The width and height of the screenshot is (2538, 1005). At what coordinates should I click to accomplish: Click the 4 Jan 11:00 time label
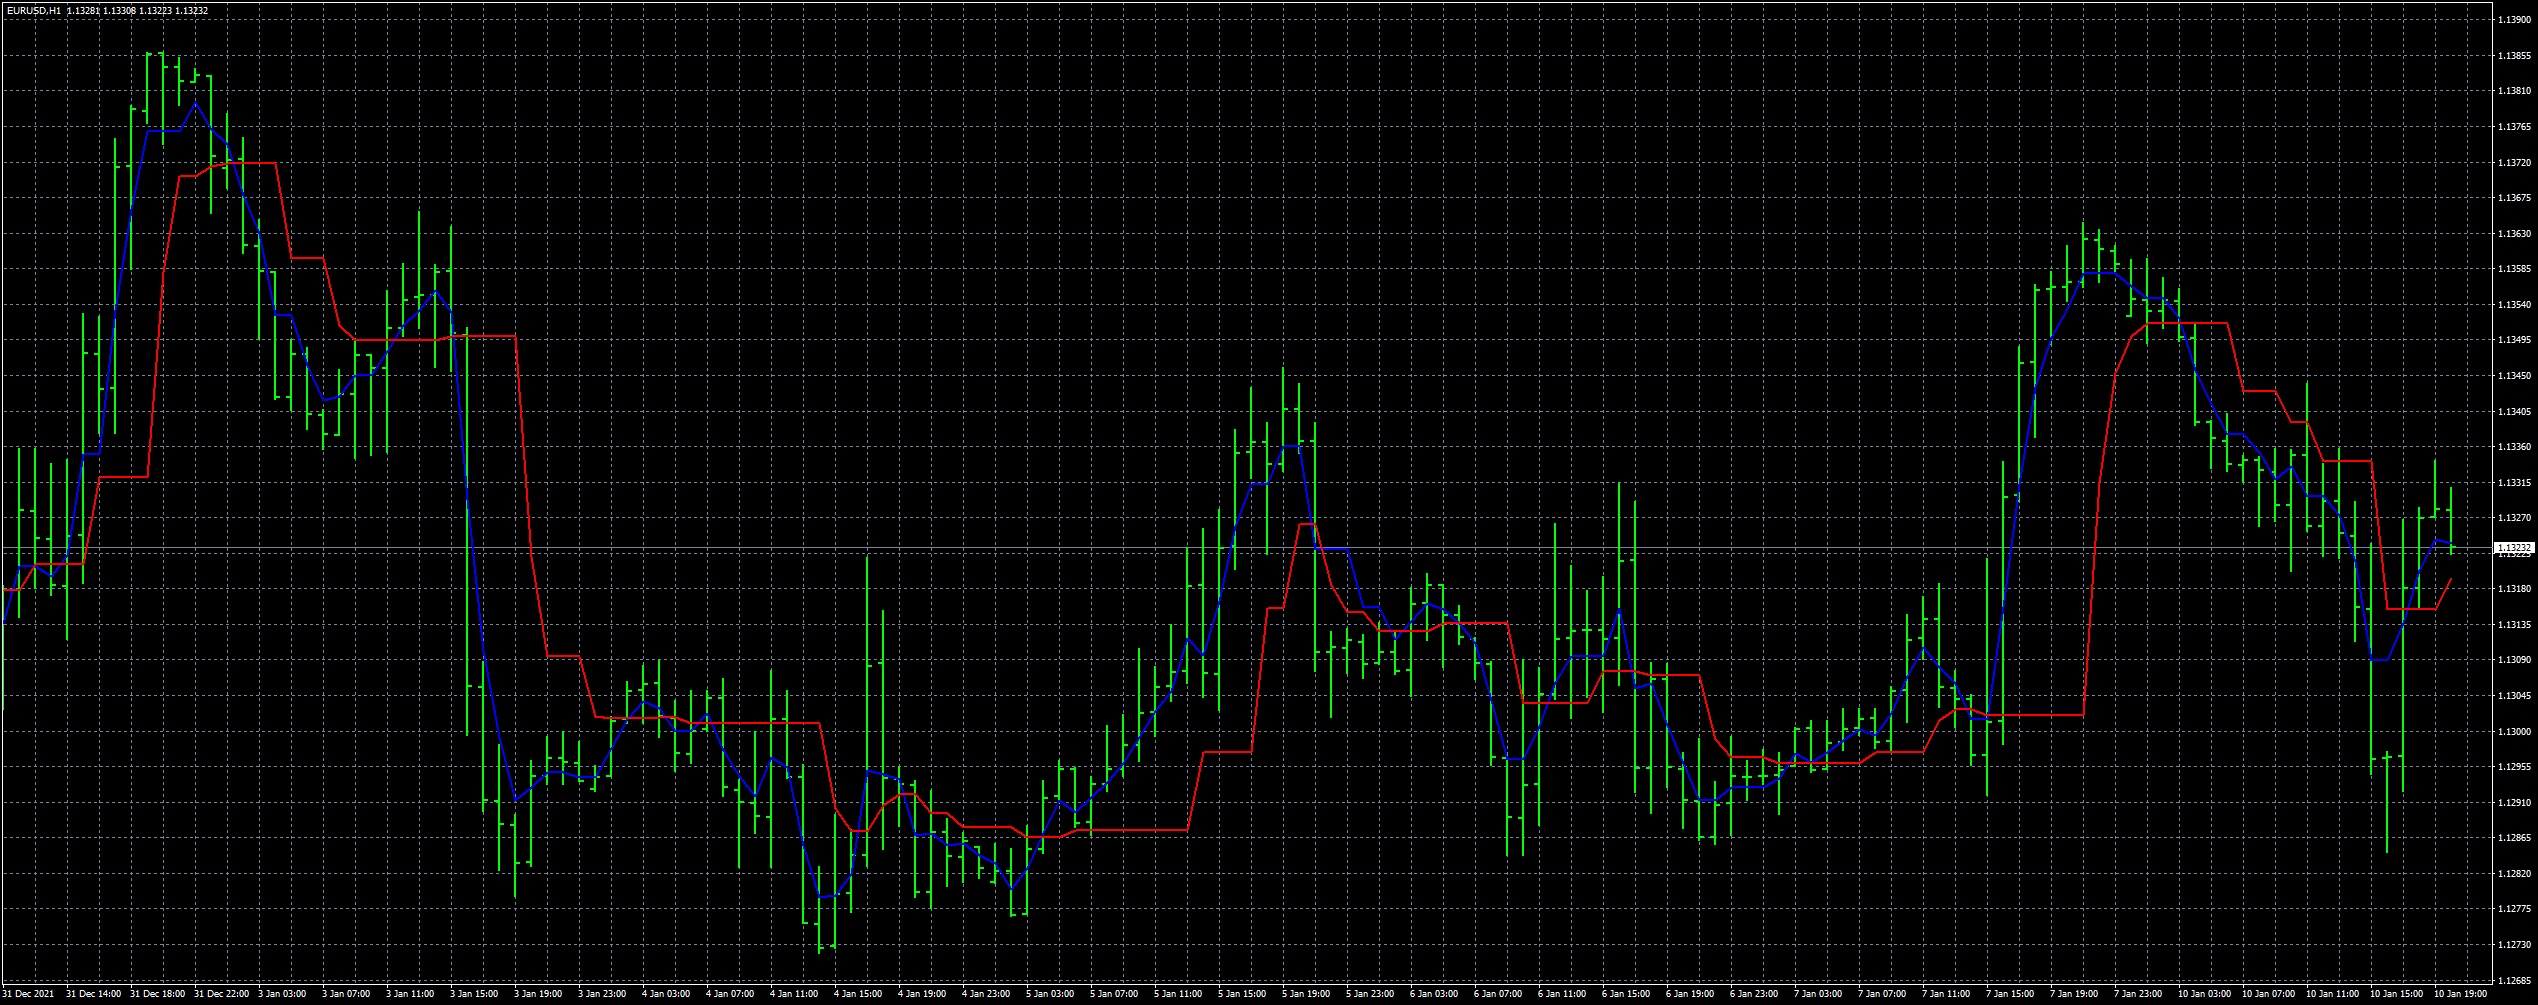click(795, 994)
